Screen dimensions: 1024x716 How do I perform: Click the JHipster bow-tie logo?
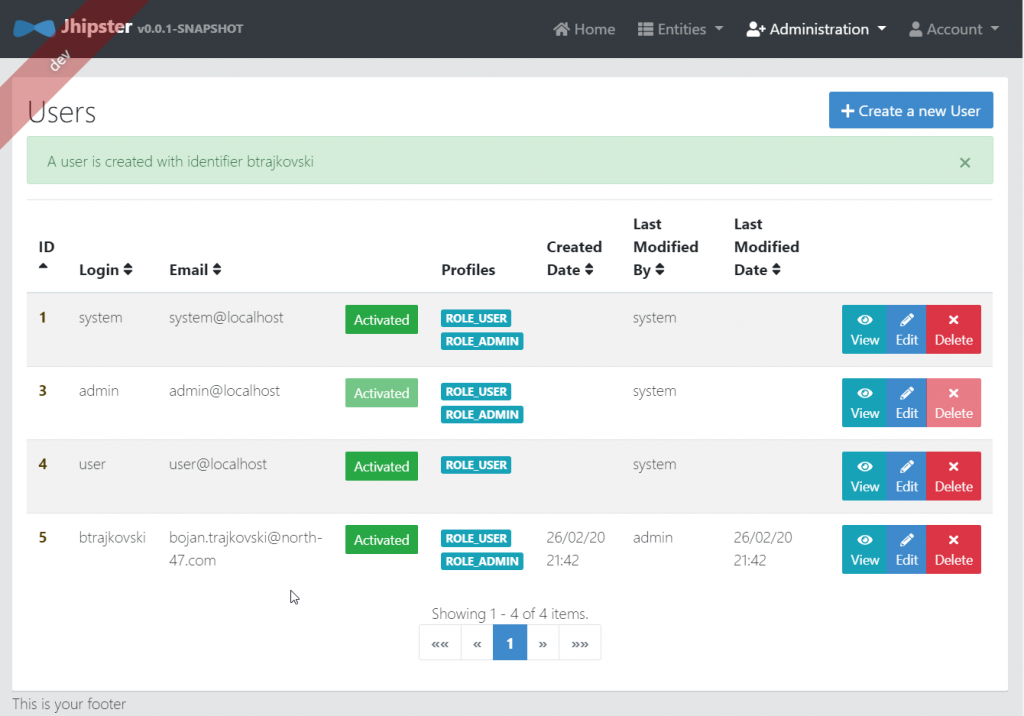click(x=33, y=28)
